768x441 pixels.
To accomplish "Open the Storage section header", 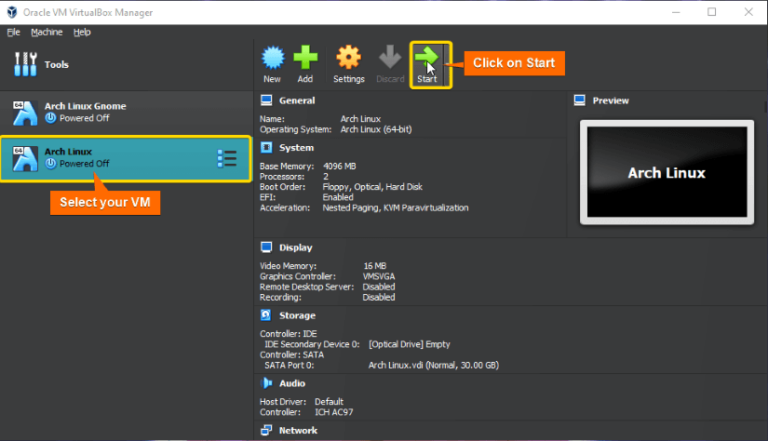I will [x=297, y=315].
